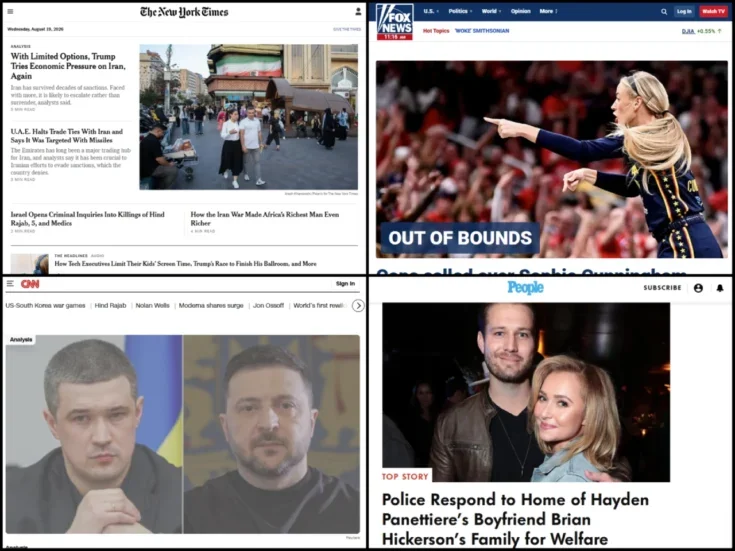This screenshot has width=735, height=551.
Task: Select Hind Rajab topic on CNN
Action: (110, 305)
